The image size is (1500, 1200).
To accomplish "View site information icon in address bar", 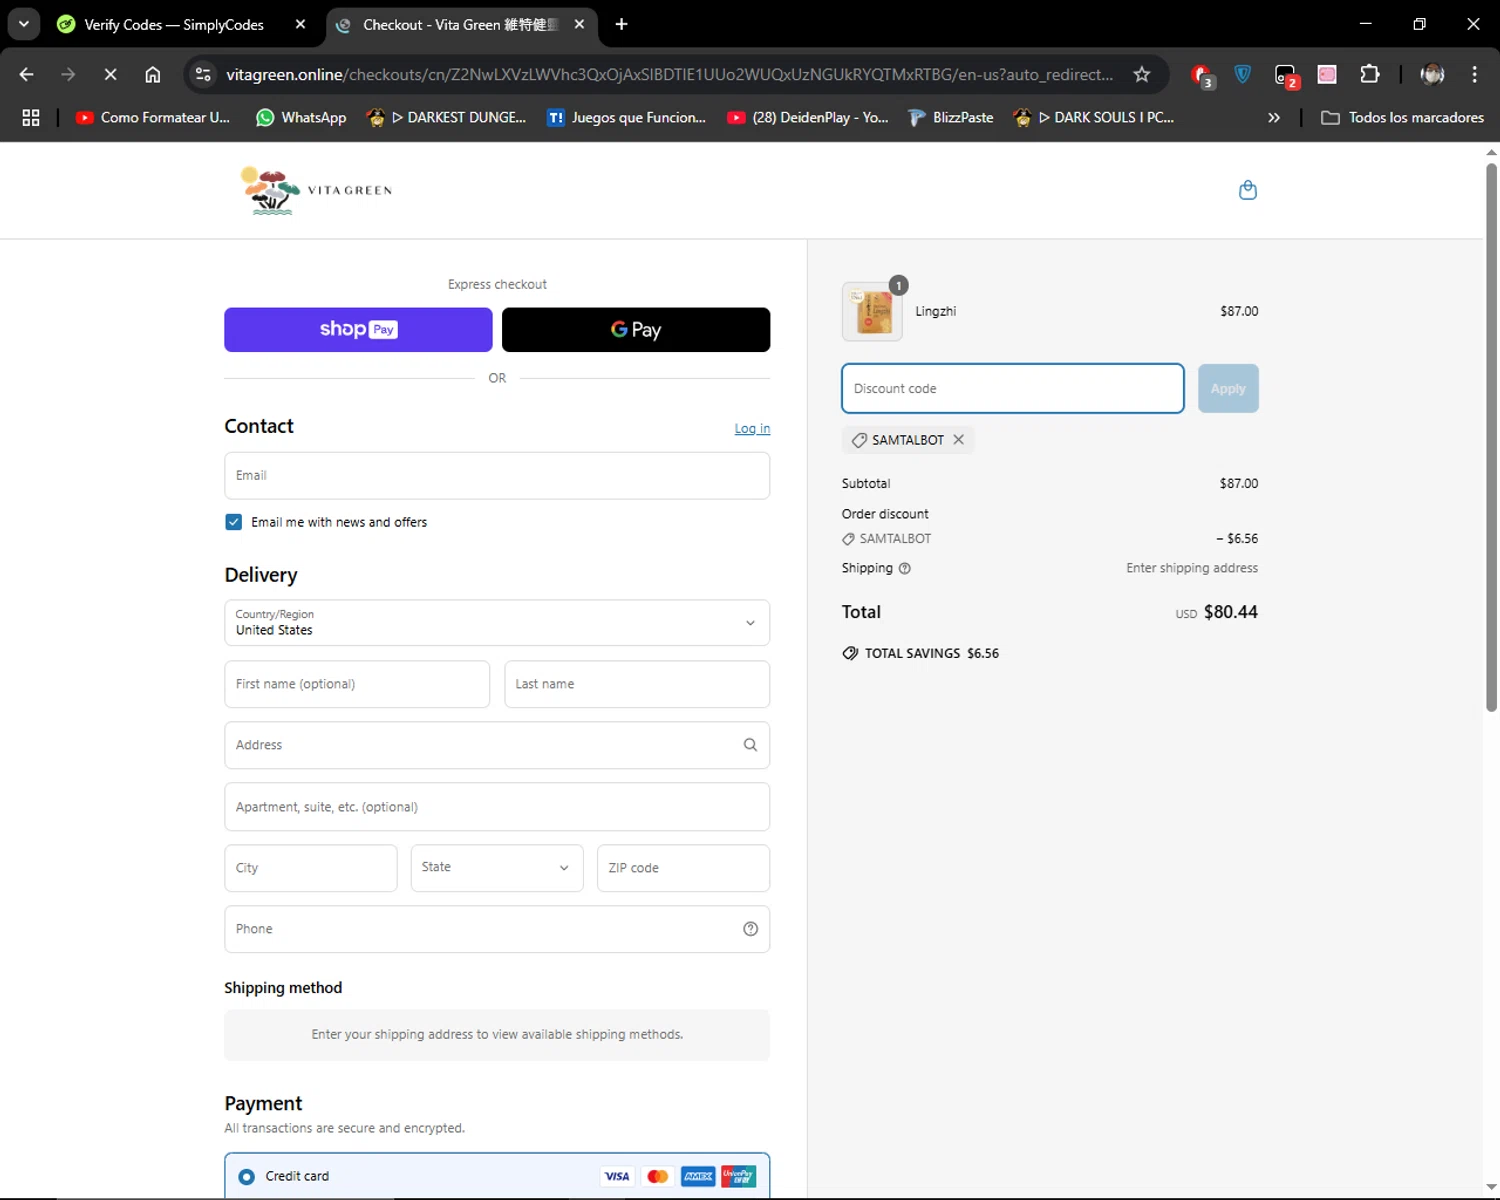I will click(x=203, y=74).
